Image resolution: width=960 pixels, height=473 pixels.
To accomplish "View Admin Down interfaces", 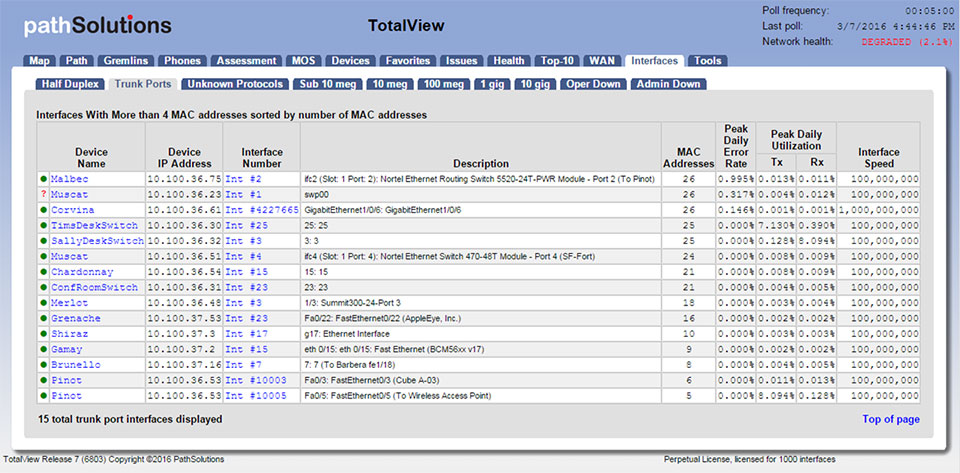I will coord(669,84).
